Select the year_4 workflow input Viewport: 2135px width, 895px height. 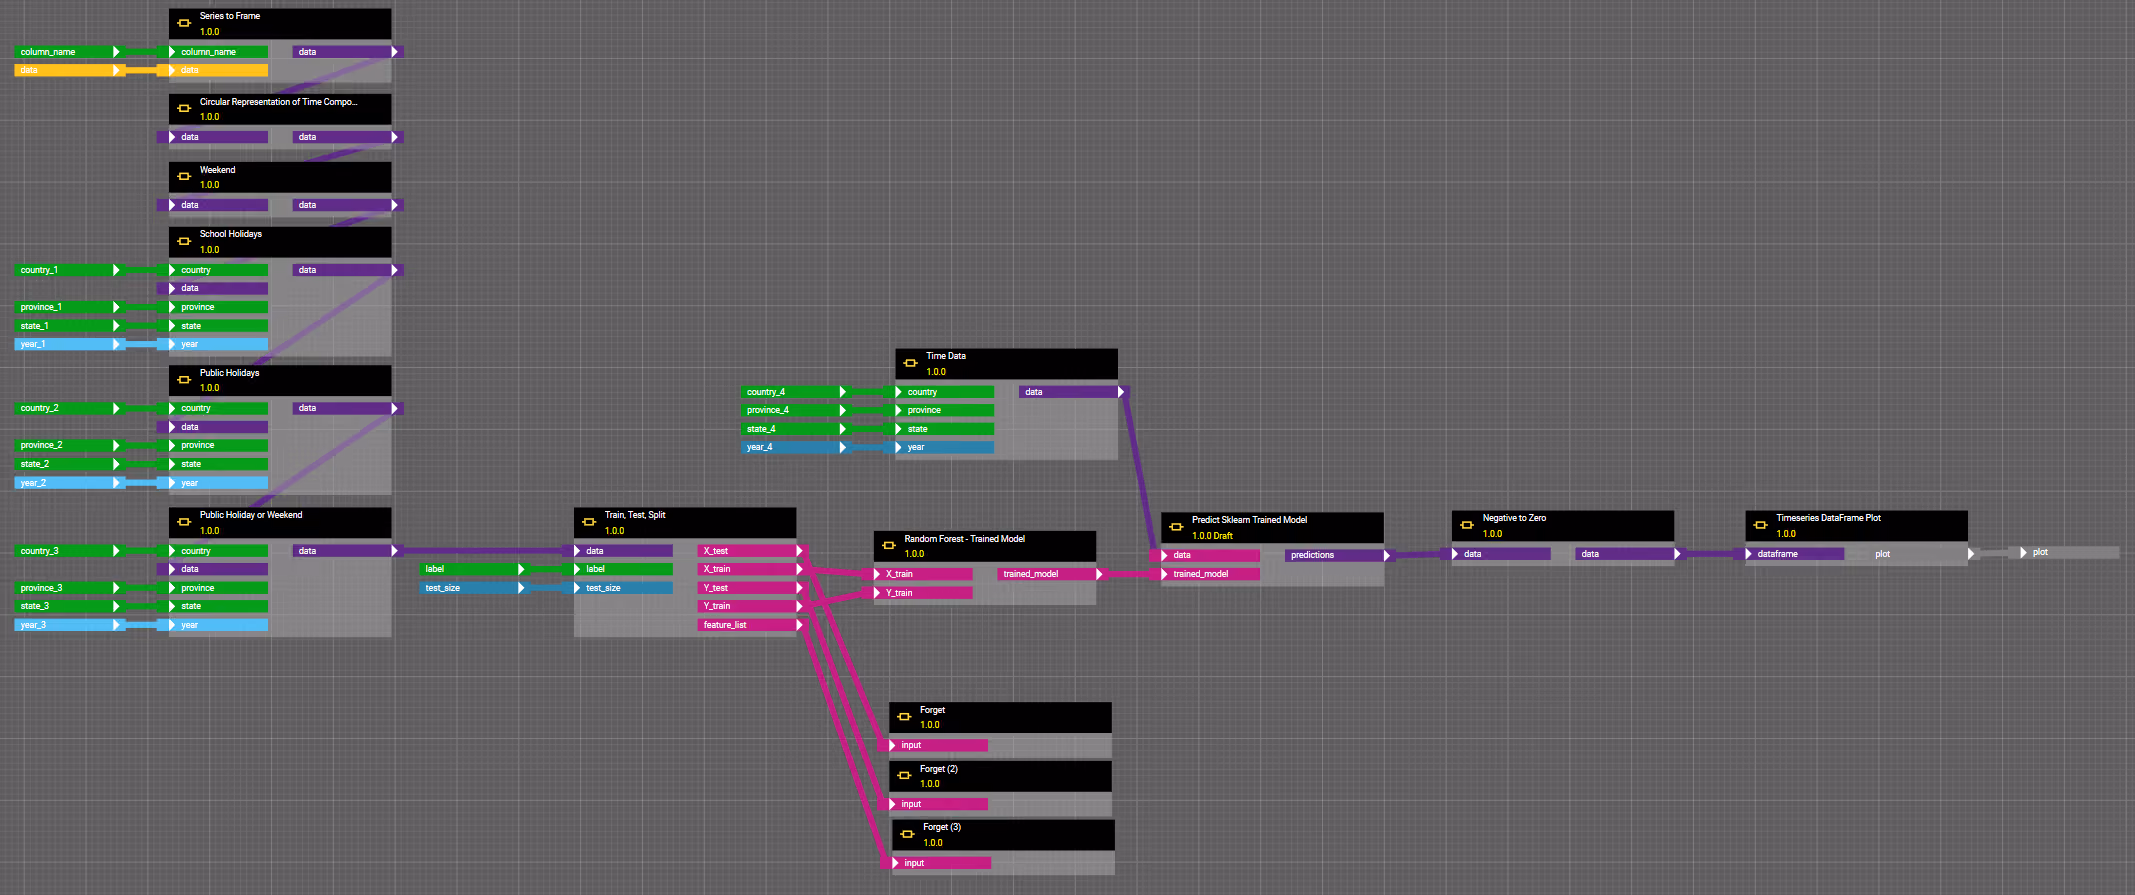pyautogui.click(x=794, y=447)
